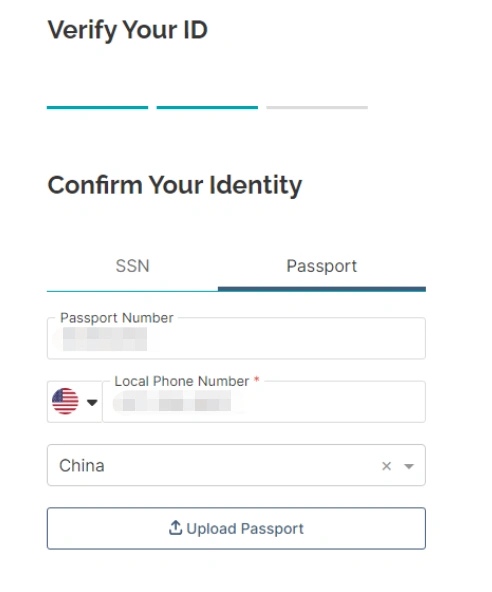492x592 pixels.
Task: Click the Local Phone Number label
Action: (182, 381)
